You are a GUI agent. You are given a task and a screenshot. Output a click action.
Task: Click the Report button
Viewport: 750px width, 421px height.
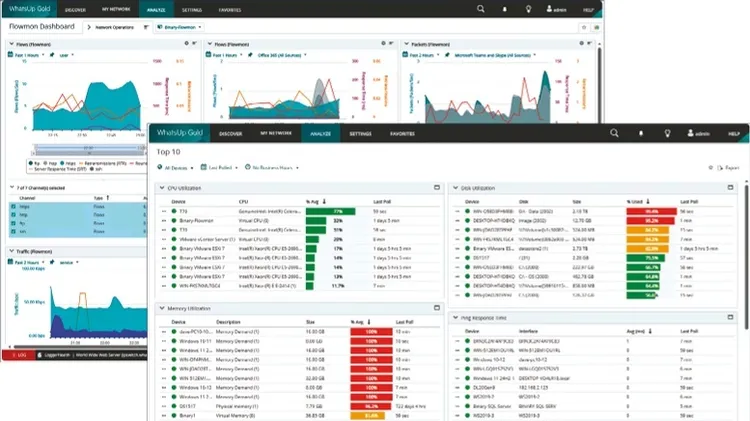click(728, 167)
